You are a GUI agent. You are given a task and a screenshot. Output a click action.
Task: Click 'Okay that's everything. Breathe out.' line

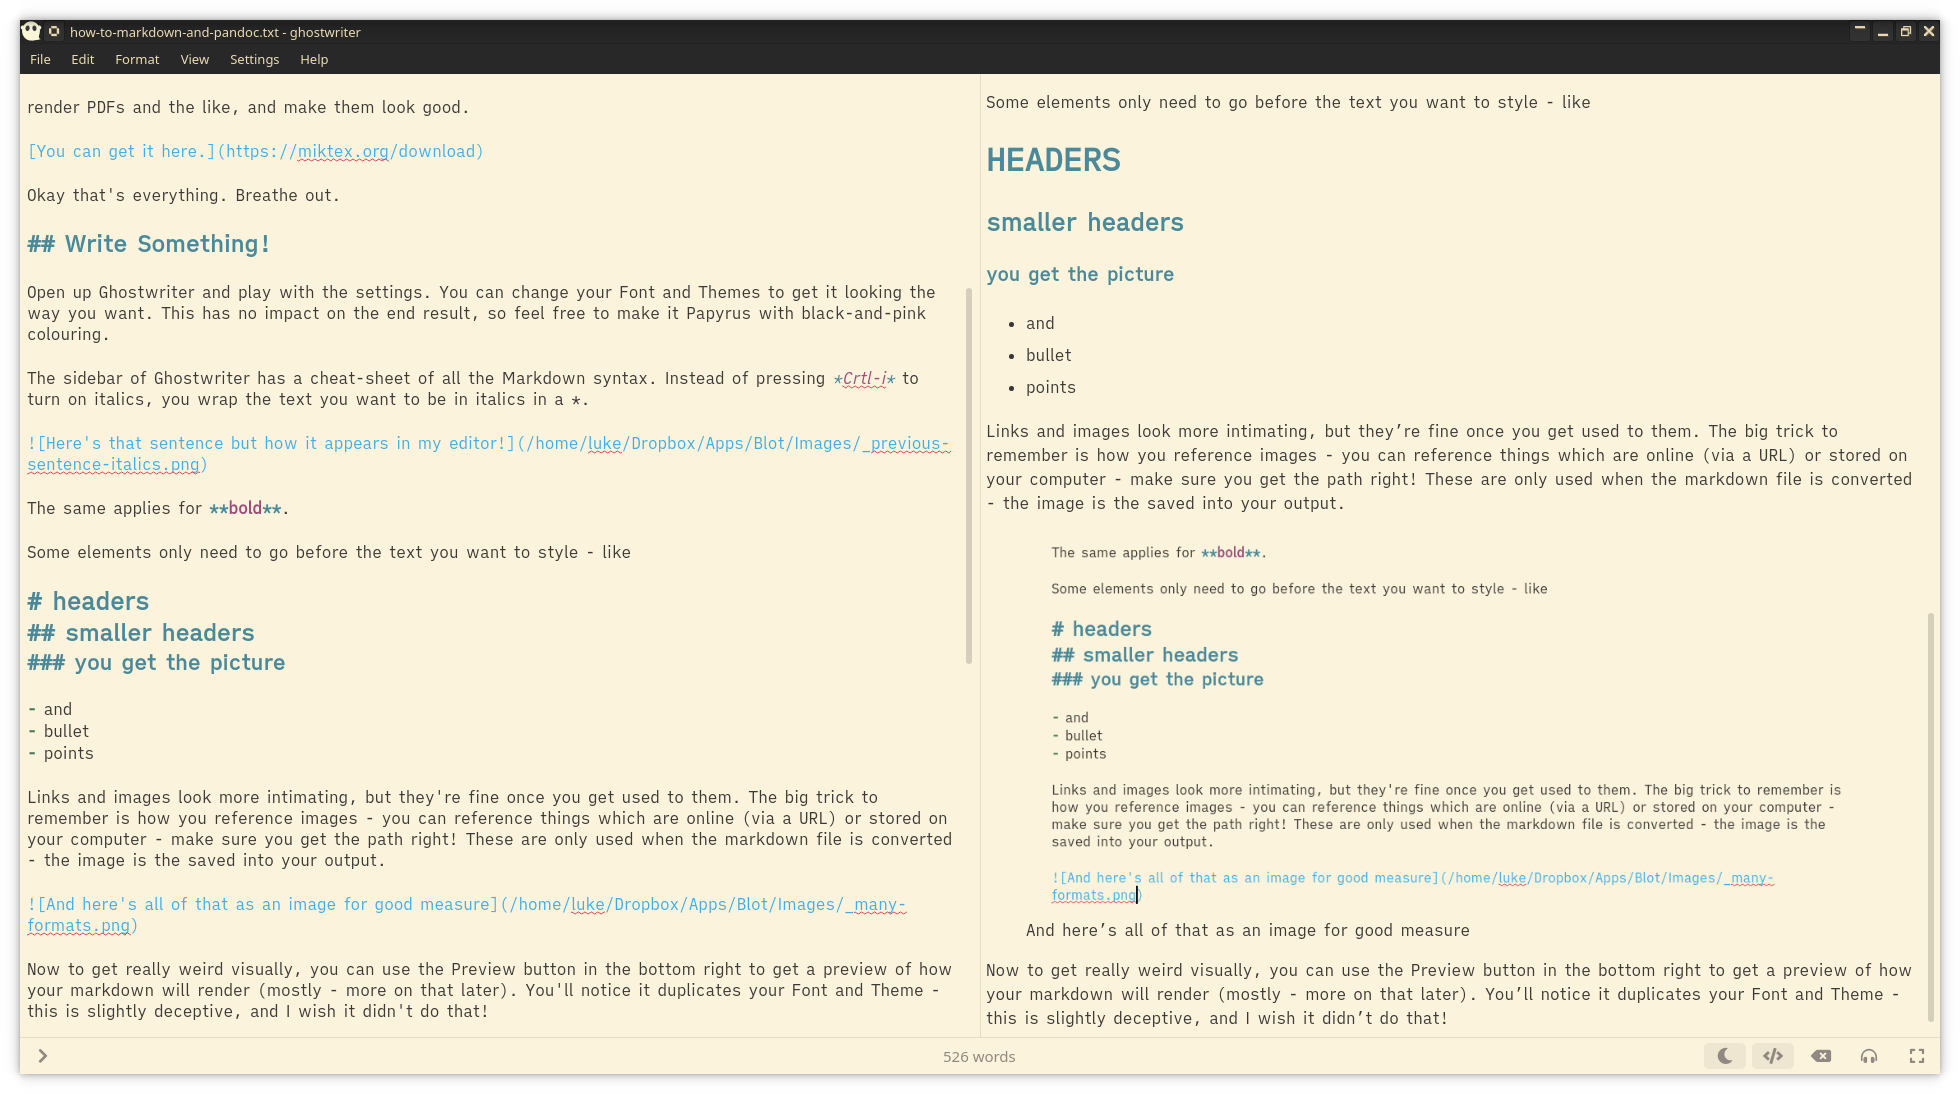[183, 195]
